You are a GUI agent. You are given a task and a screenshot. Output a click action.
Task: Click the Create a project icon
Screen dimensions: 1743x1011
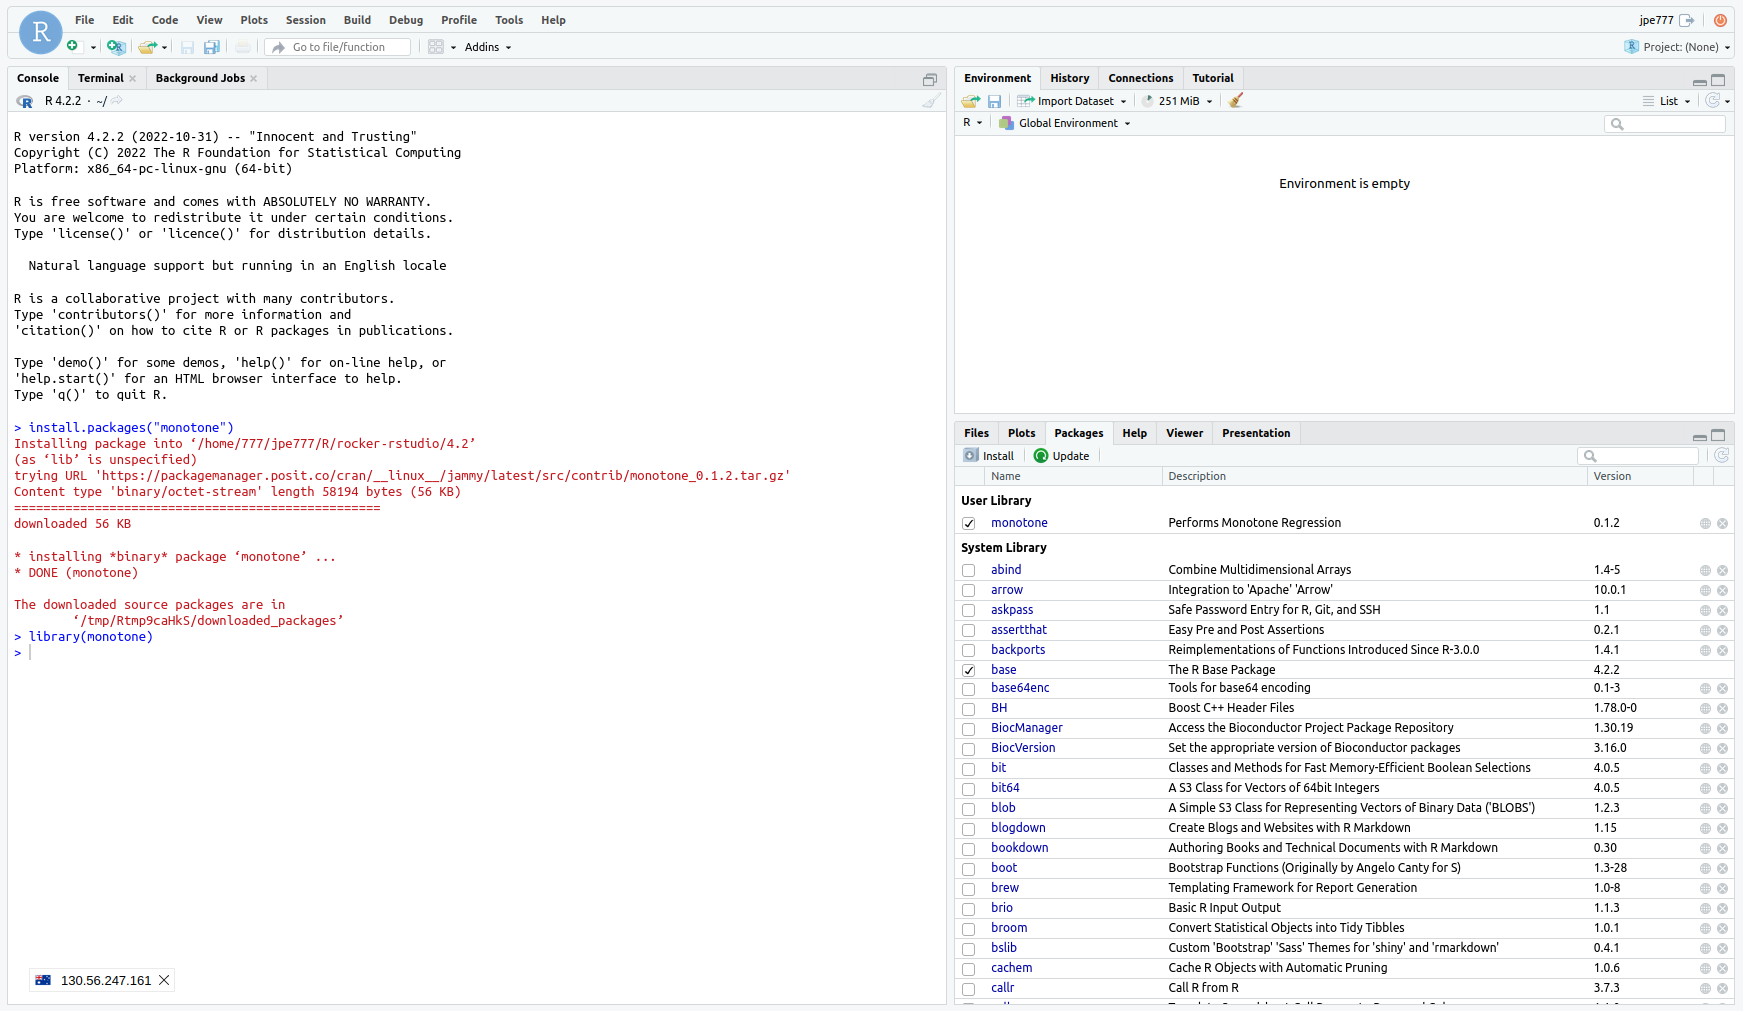(116, 47)
